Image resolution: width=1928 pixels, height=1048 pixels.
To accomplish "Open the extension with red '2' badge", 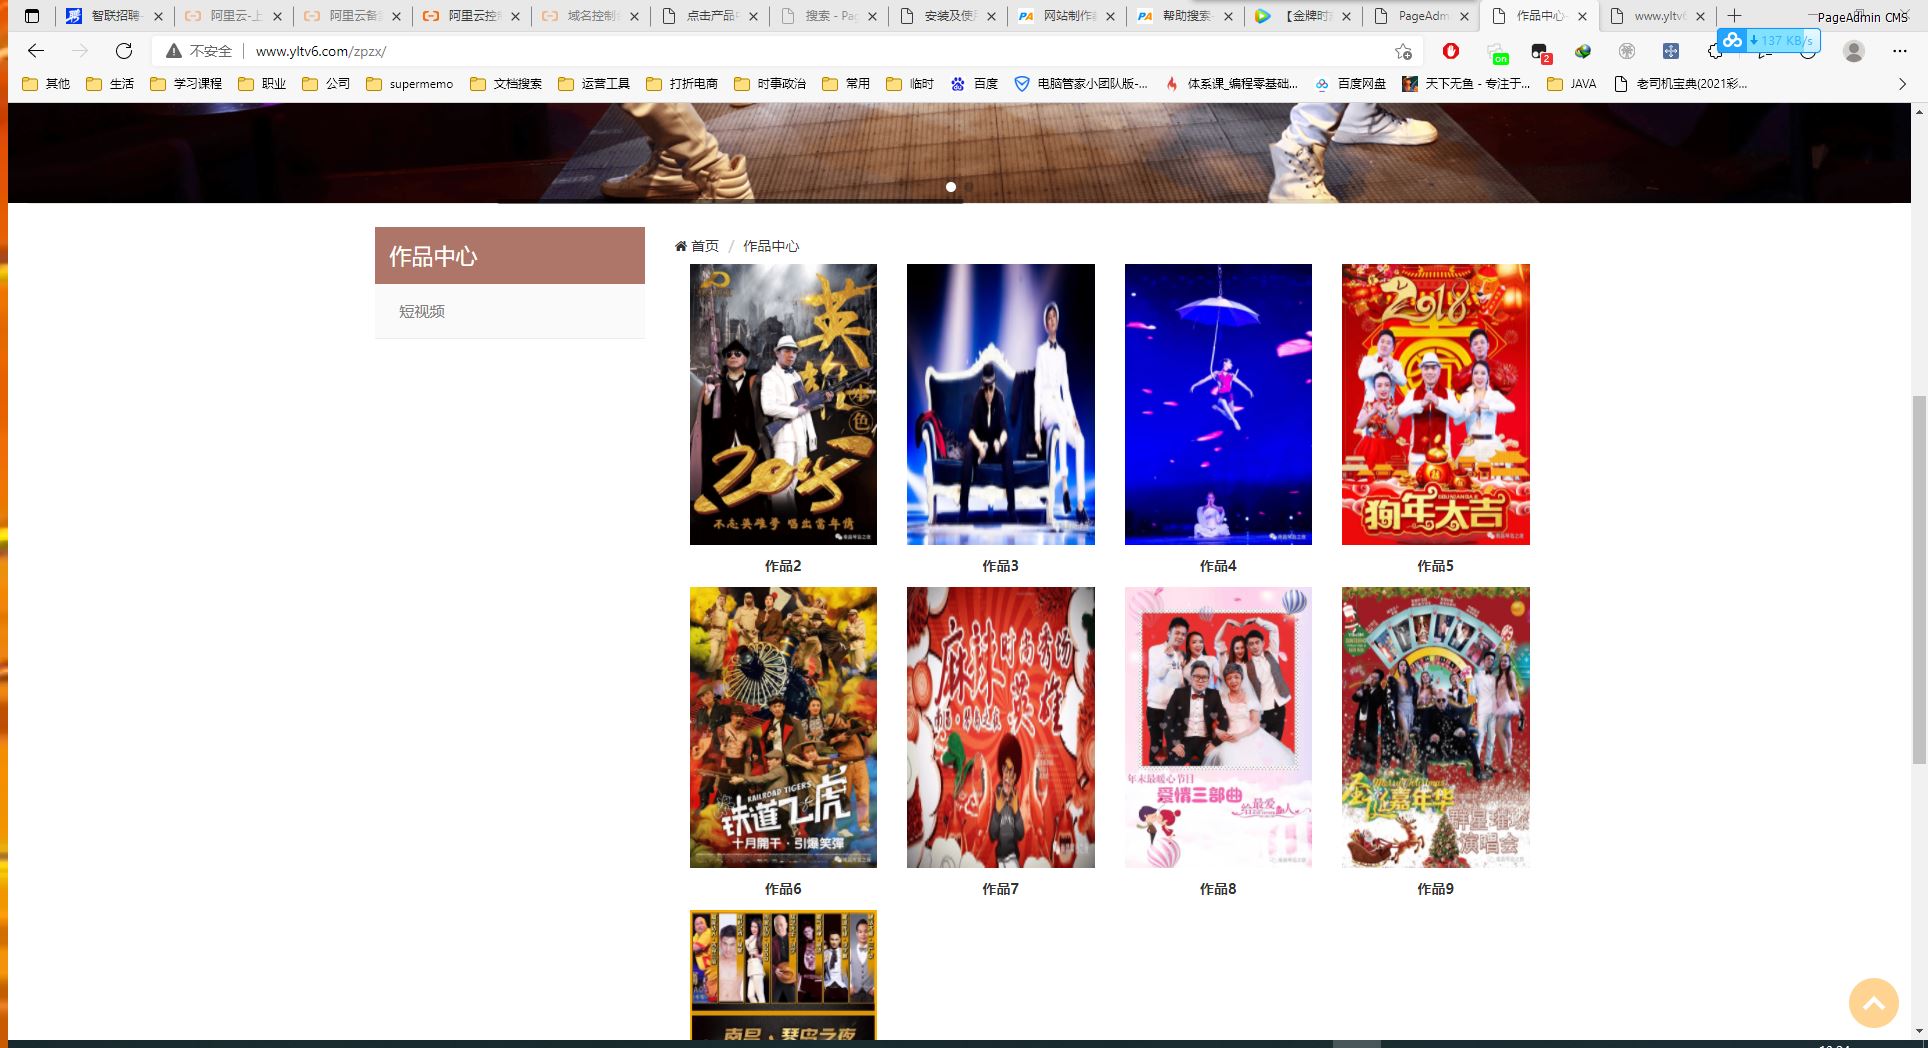I will point(1540,52).
